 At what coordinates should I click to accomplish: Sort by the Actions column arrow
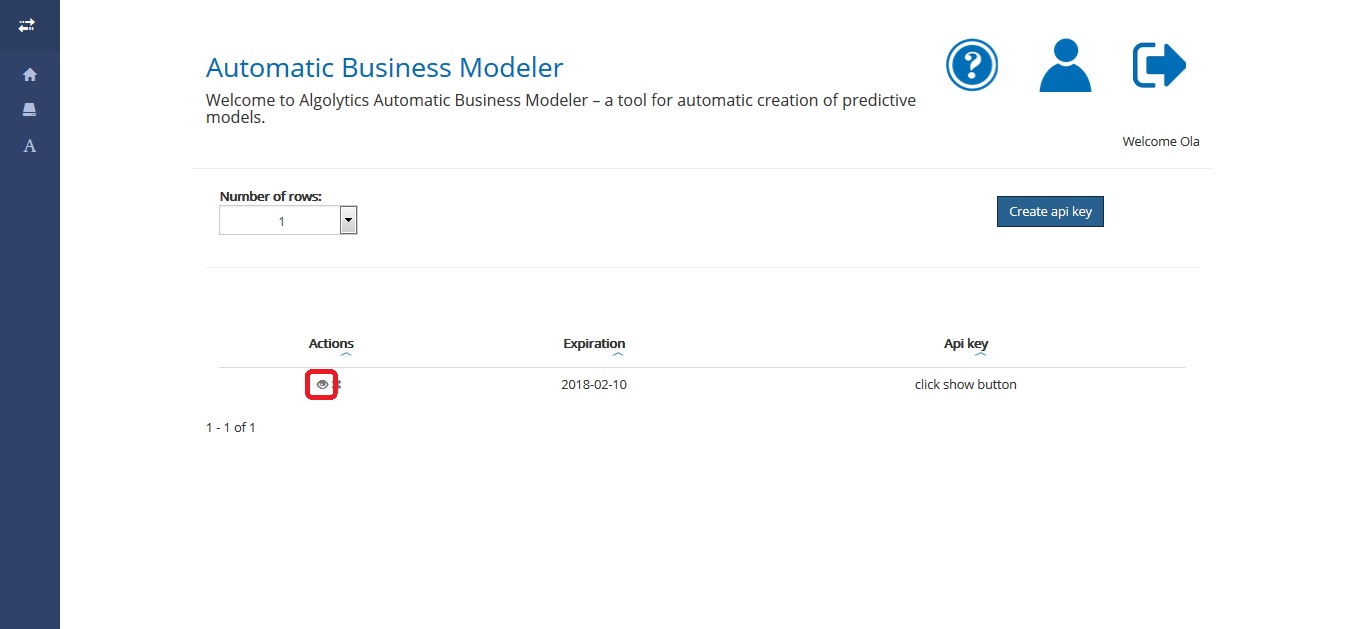[345, 354]
